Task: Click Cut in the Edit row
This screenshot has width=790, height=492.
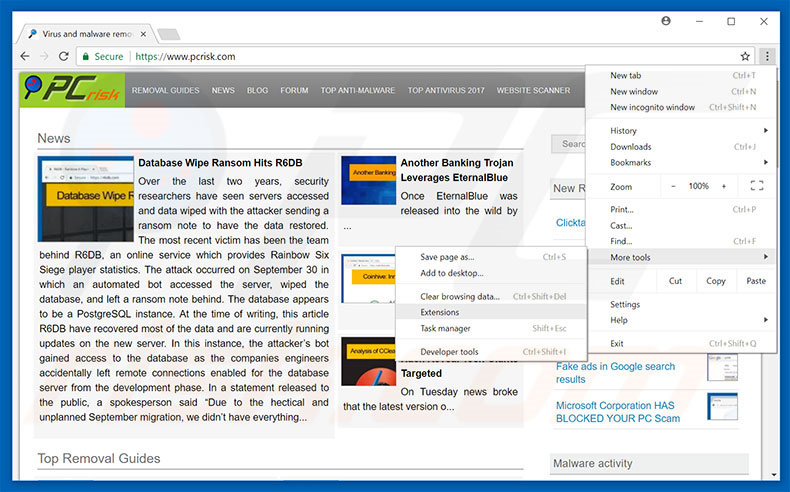Action: (675, 281)
